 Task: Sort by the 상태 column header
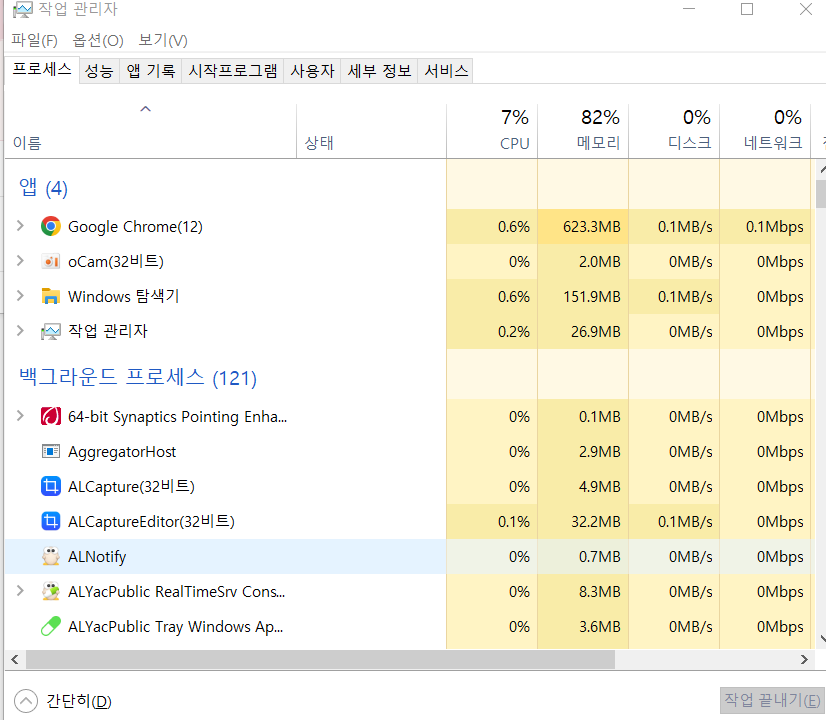tap(371, 131)
